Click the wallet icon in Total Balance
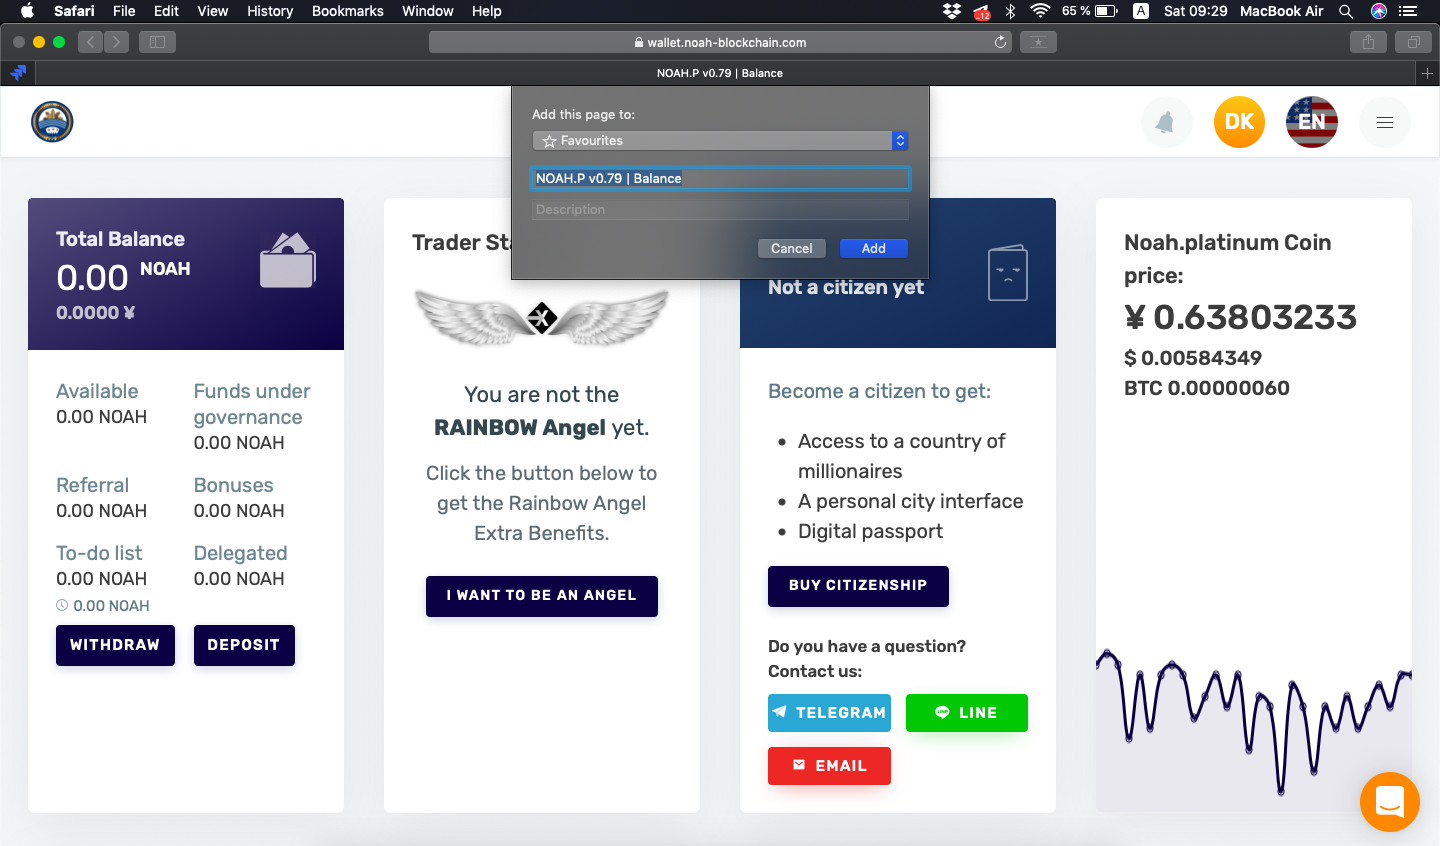 point(288,260)
